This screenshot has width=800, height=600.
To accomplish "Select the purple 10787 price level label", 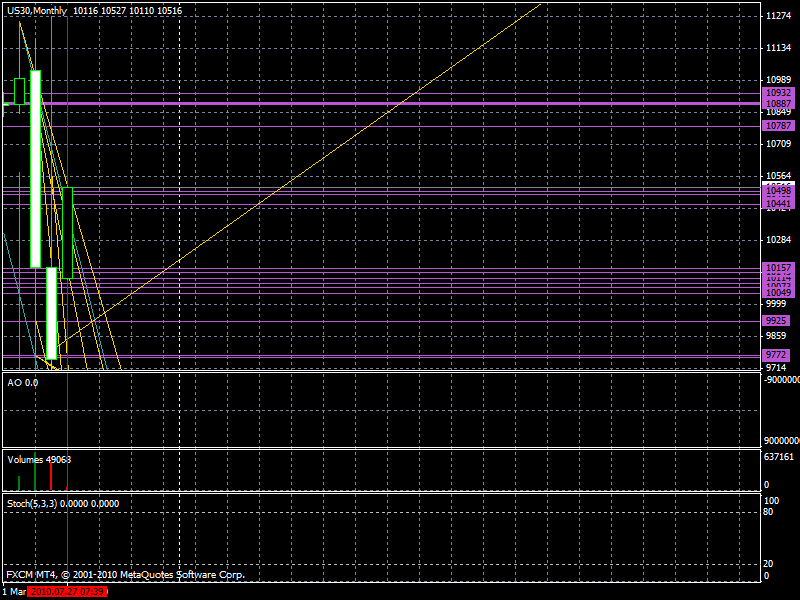I will (778, 126).
